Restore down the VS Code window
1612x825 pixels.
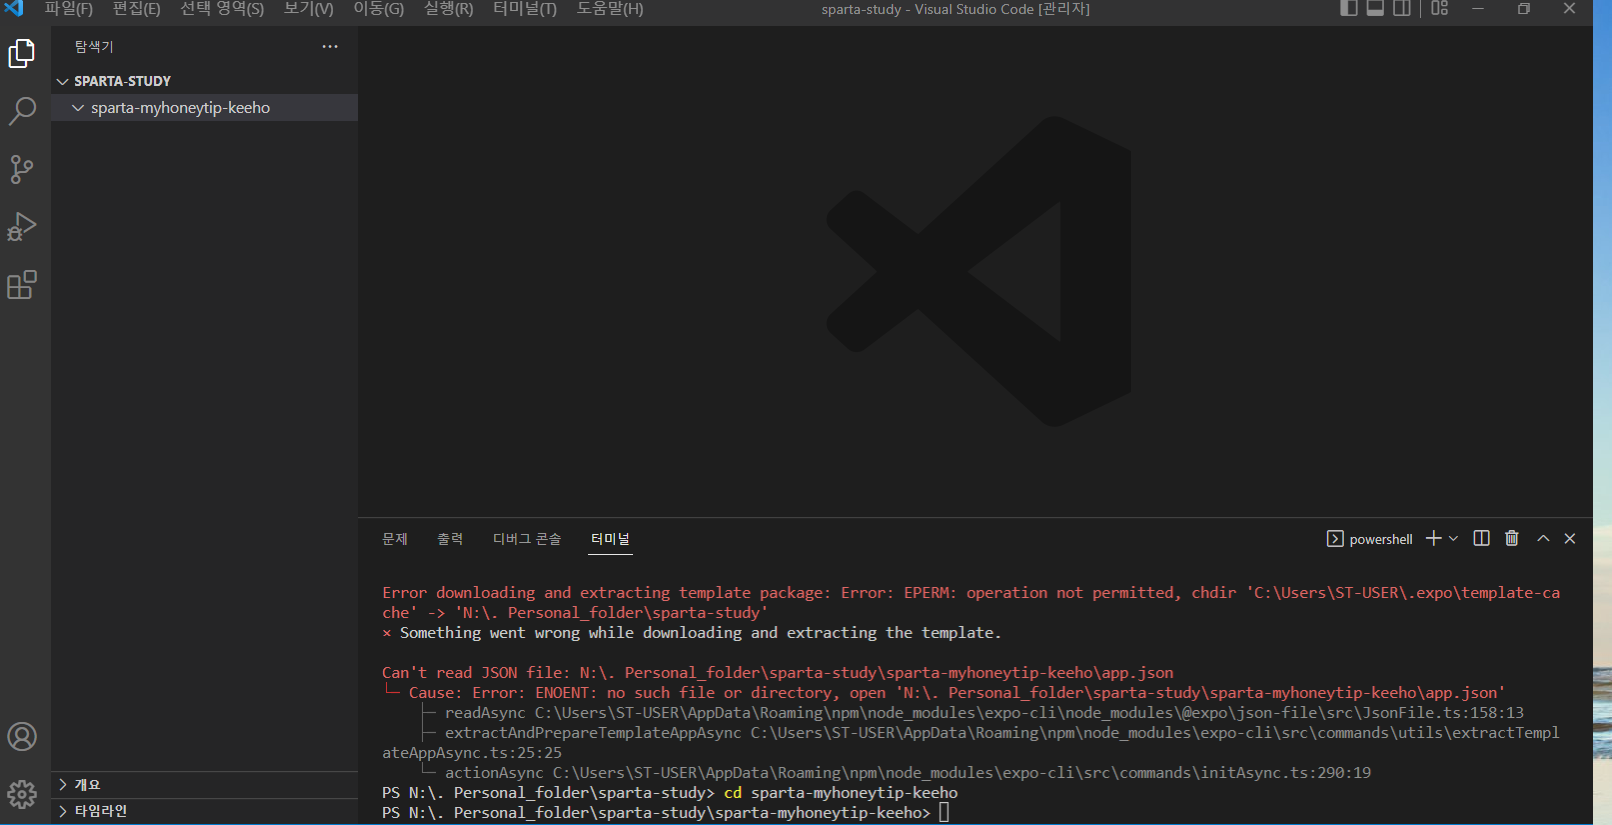[1524, 8]
